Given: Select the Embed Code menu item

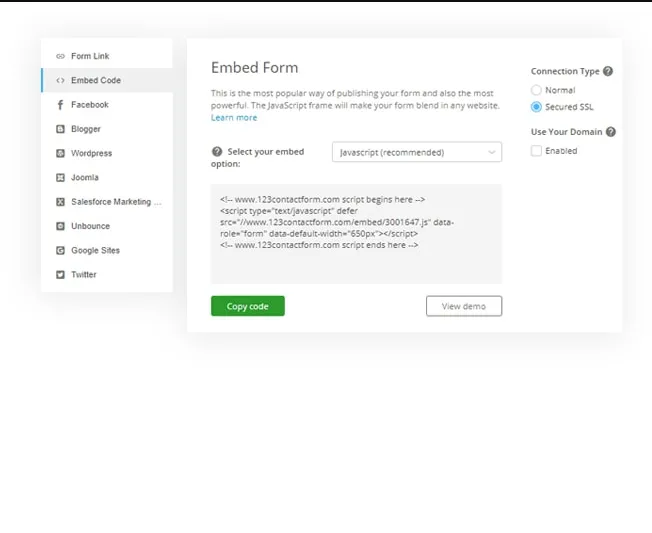Looking at the screenshot, I should pyautogui.click(x=106, y=80).
